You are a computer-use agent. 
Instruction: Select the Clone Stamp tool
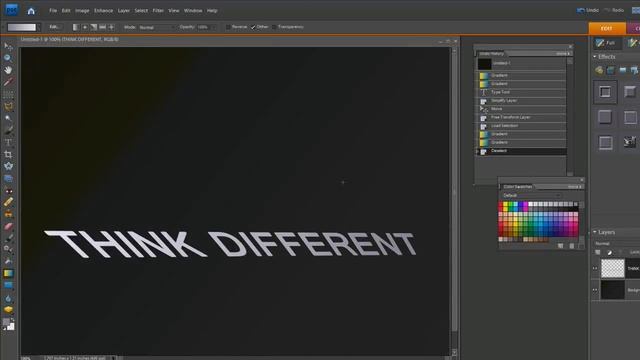click(x=8, y=214)
